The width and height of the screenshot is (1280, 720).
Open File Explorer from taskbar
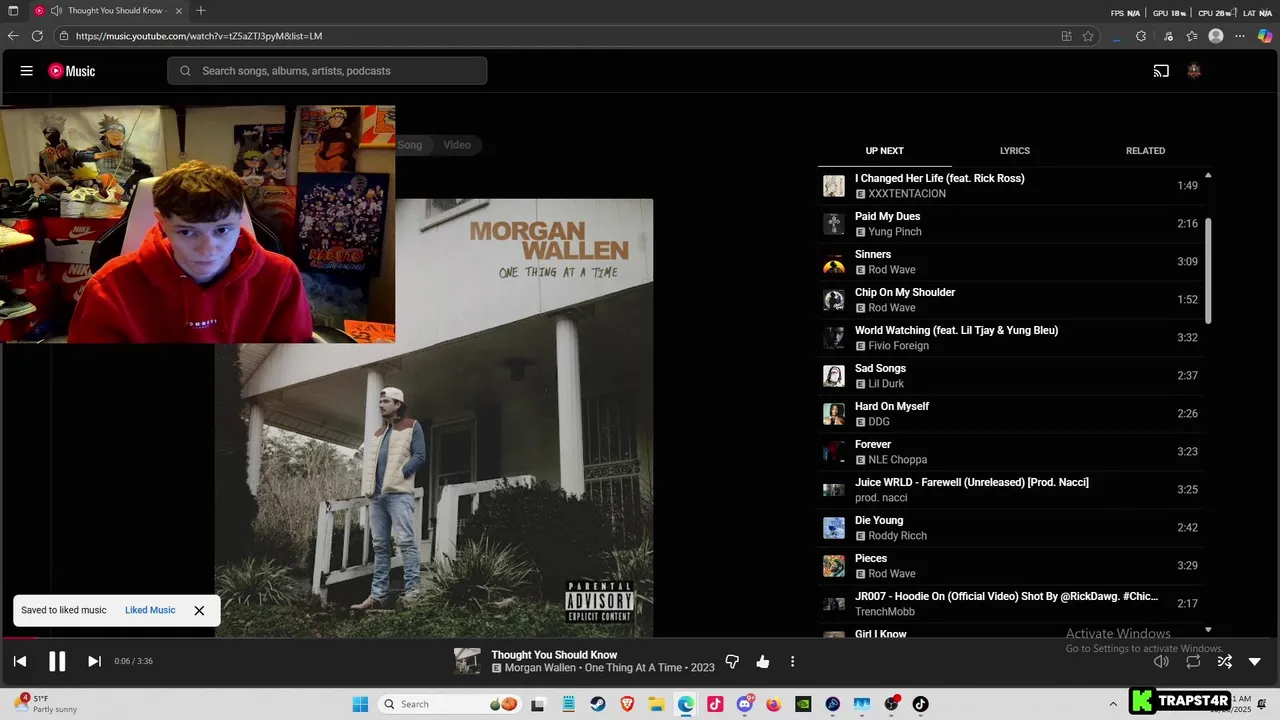[656, 704]
